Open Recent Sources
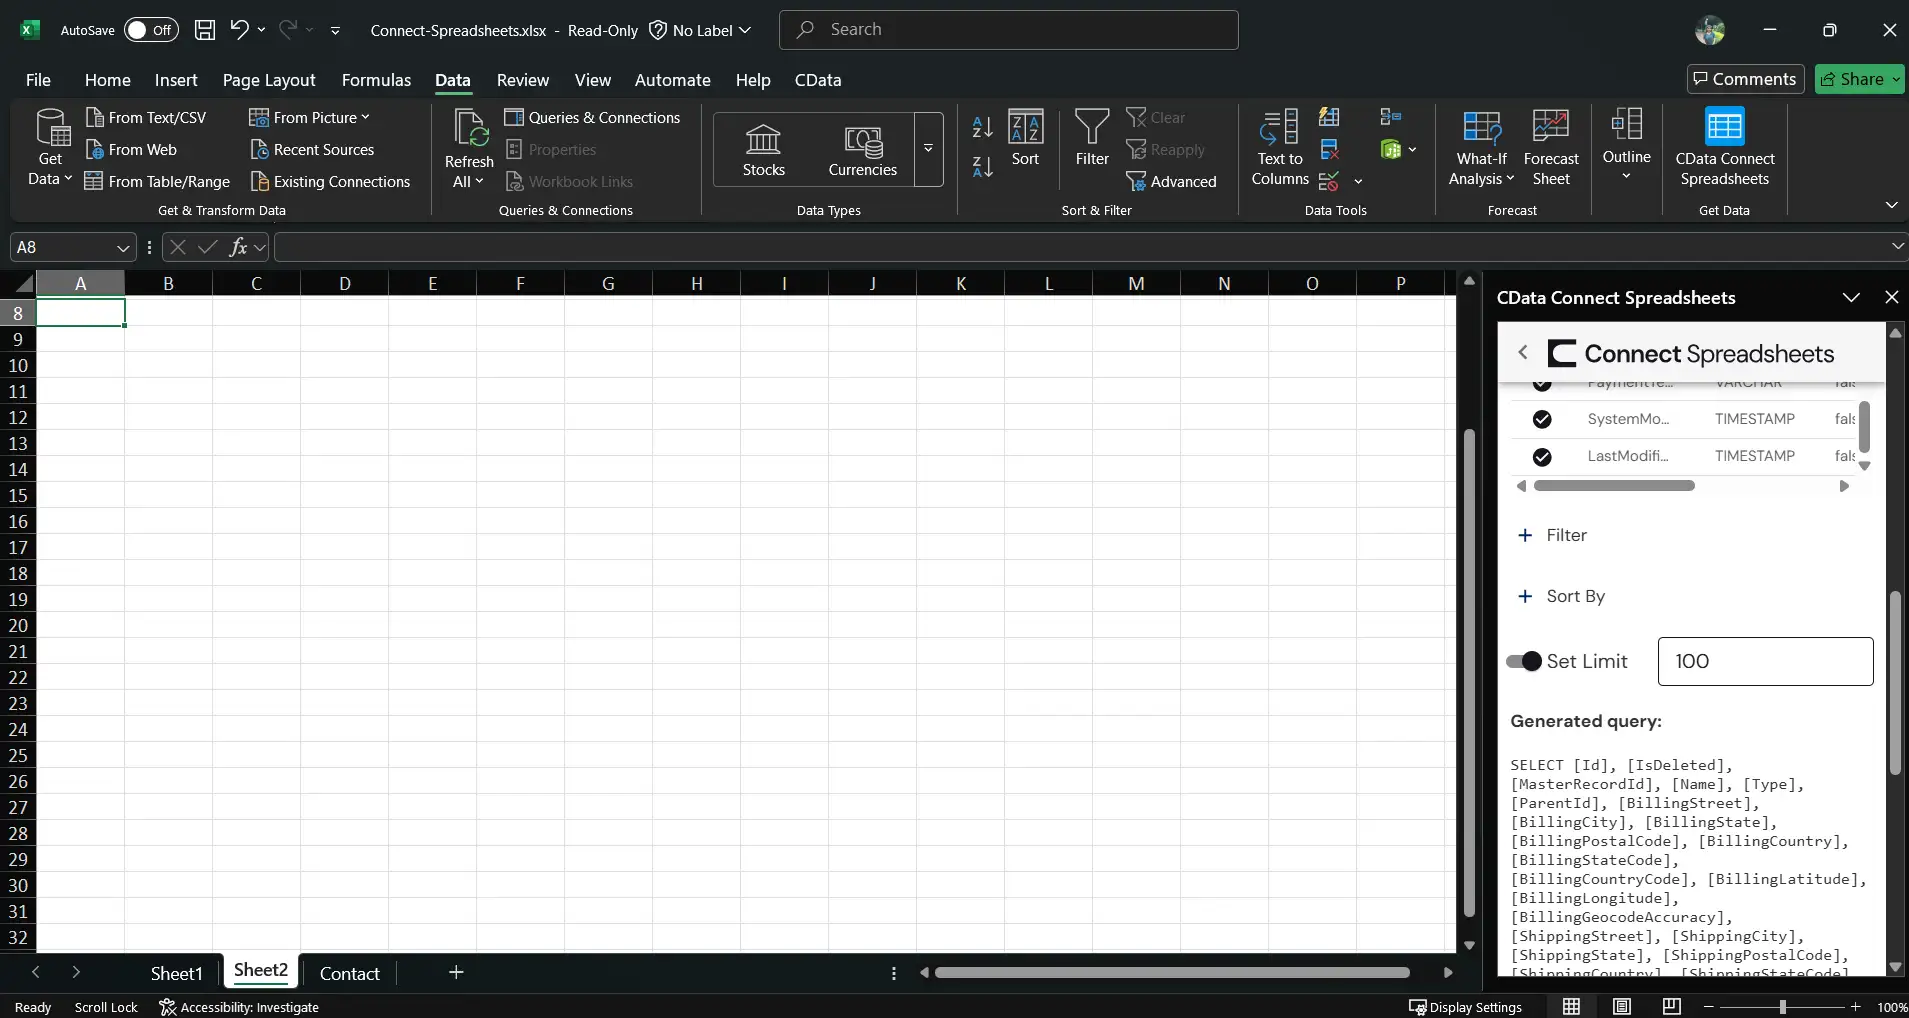 tap(312, 149)
